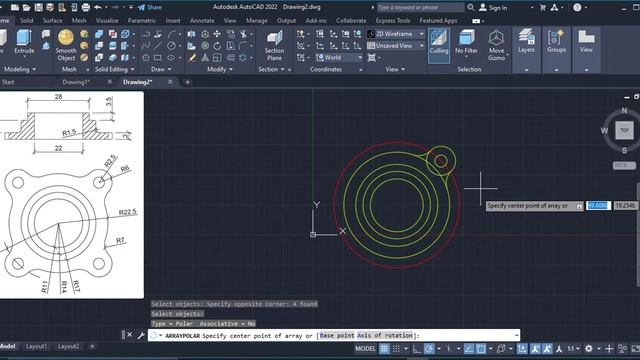Open the World coordinate system dropdown
Screen dimensions: 640x360
point(339,58)
